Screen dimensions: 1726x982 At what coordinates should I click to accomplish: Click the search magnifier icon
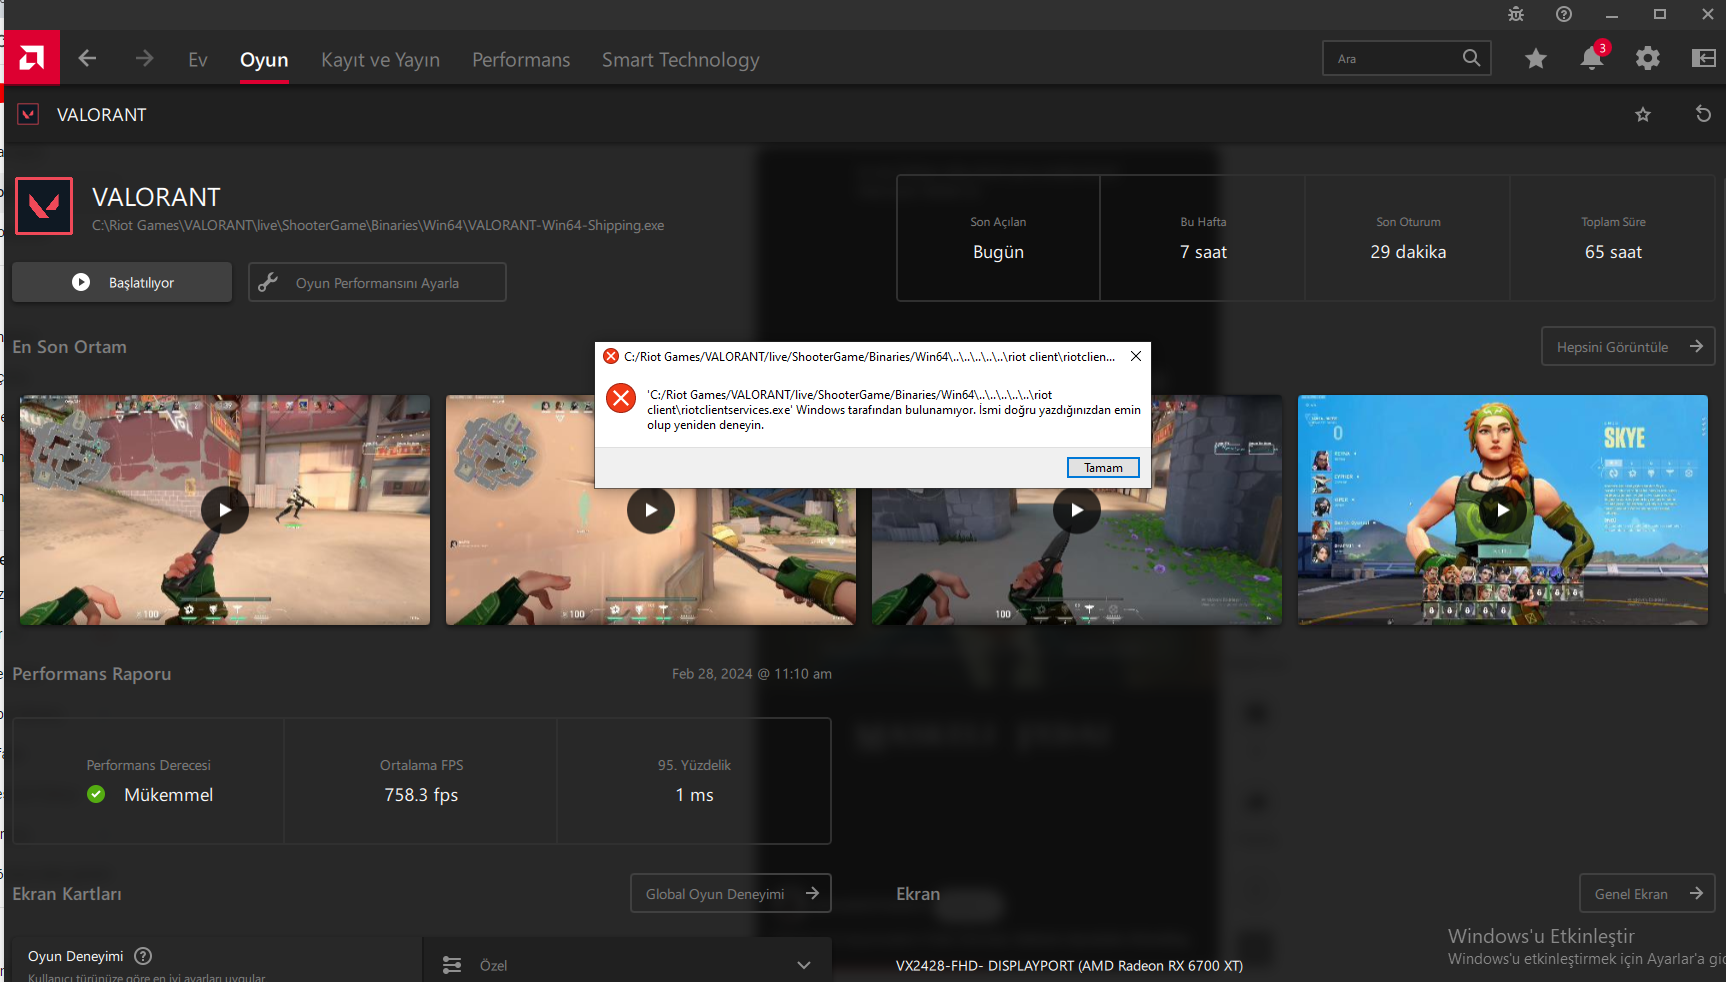pos(1471,58)
